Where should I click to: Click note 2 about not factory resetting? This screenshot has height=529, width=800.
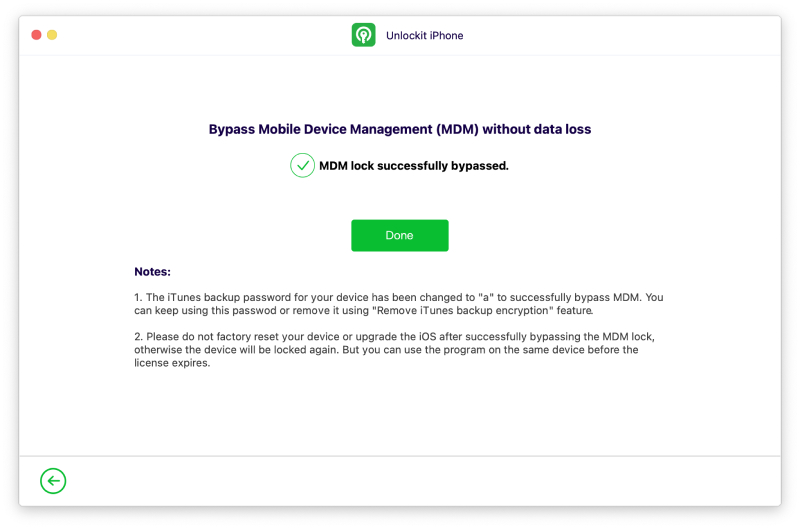[x=394, y=349]
